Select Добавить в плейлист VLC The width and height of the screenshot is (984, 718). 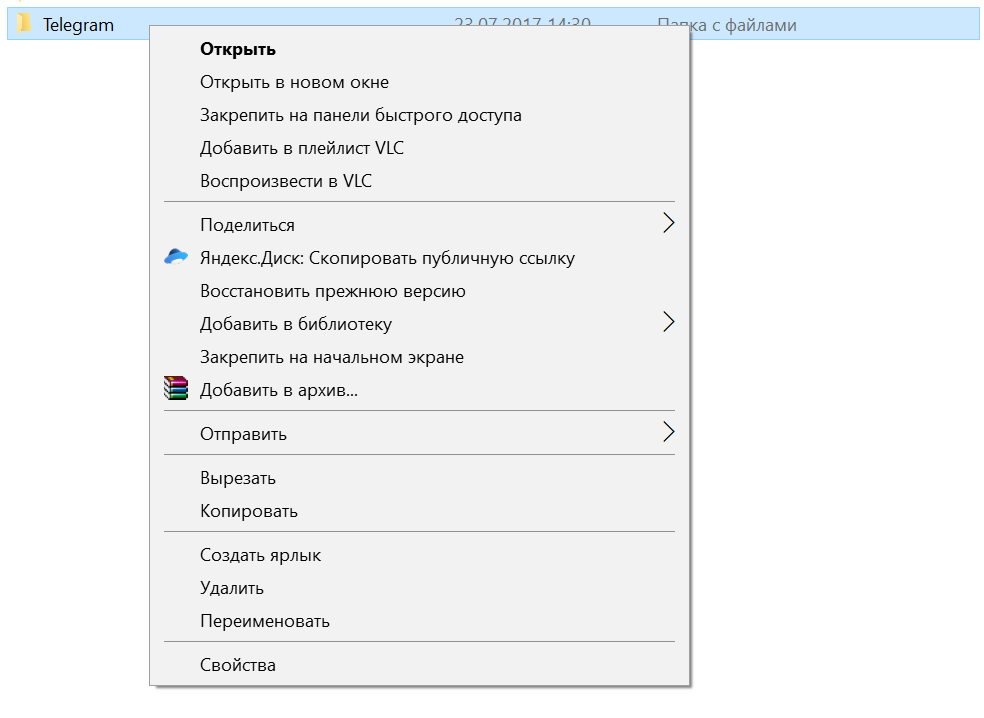tap(301, 148)
